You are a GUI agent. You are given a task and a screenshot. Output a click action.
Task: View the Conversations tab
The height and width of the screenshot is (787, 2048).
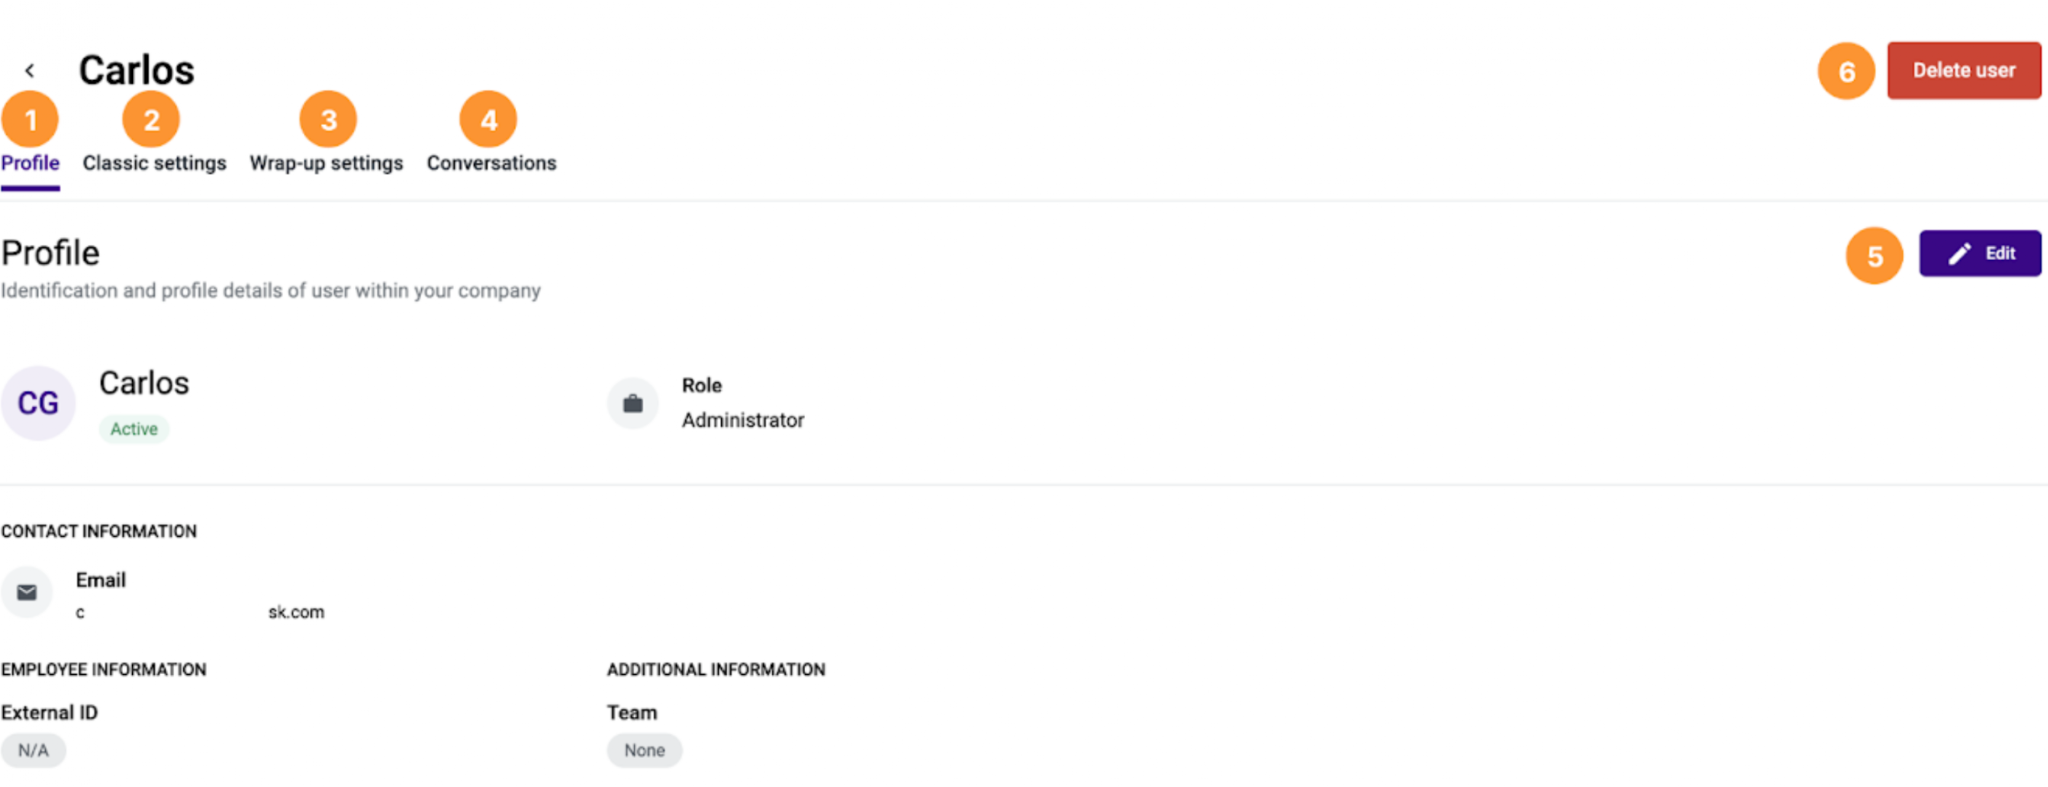coord(492,163)
